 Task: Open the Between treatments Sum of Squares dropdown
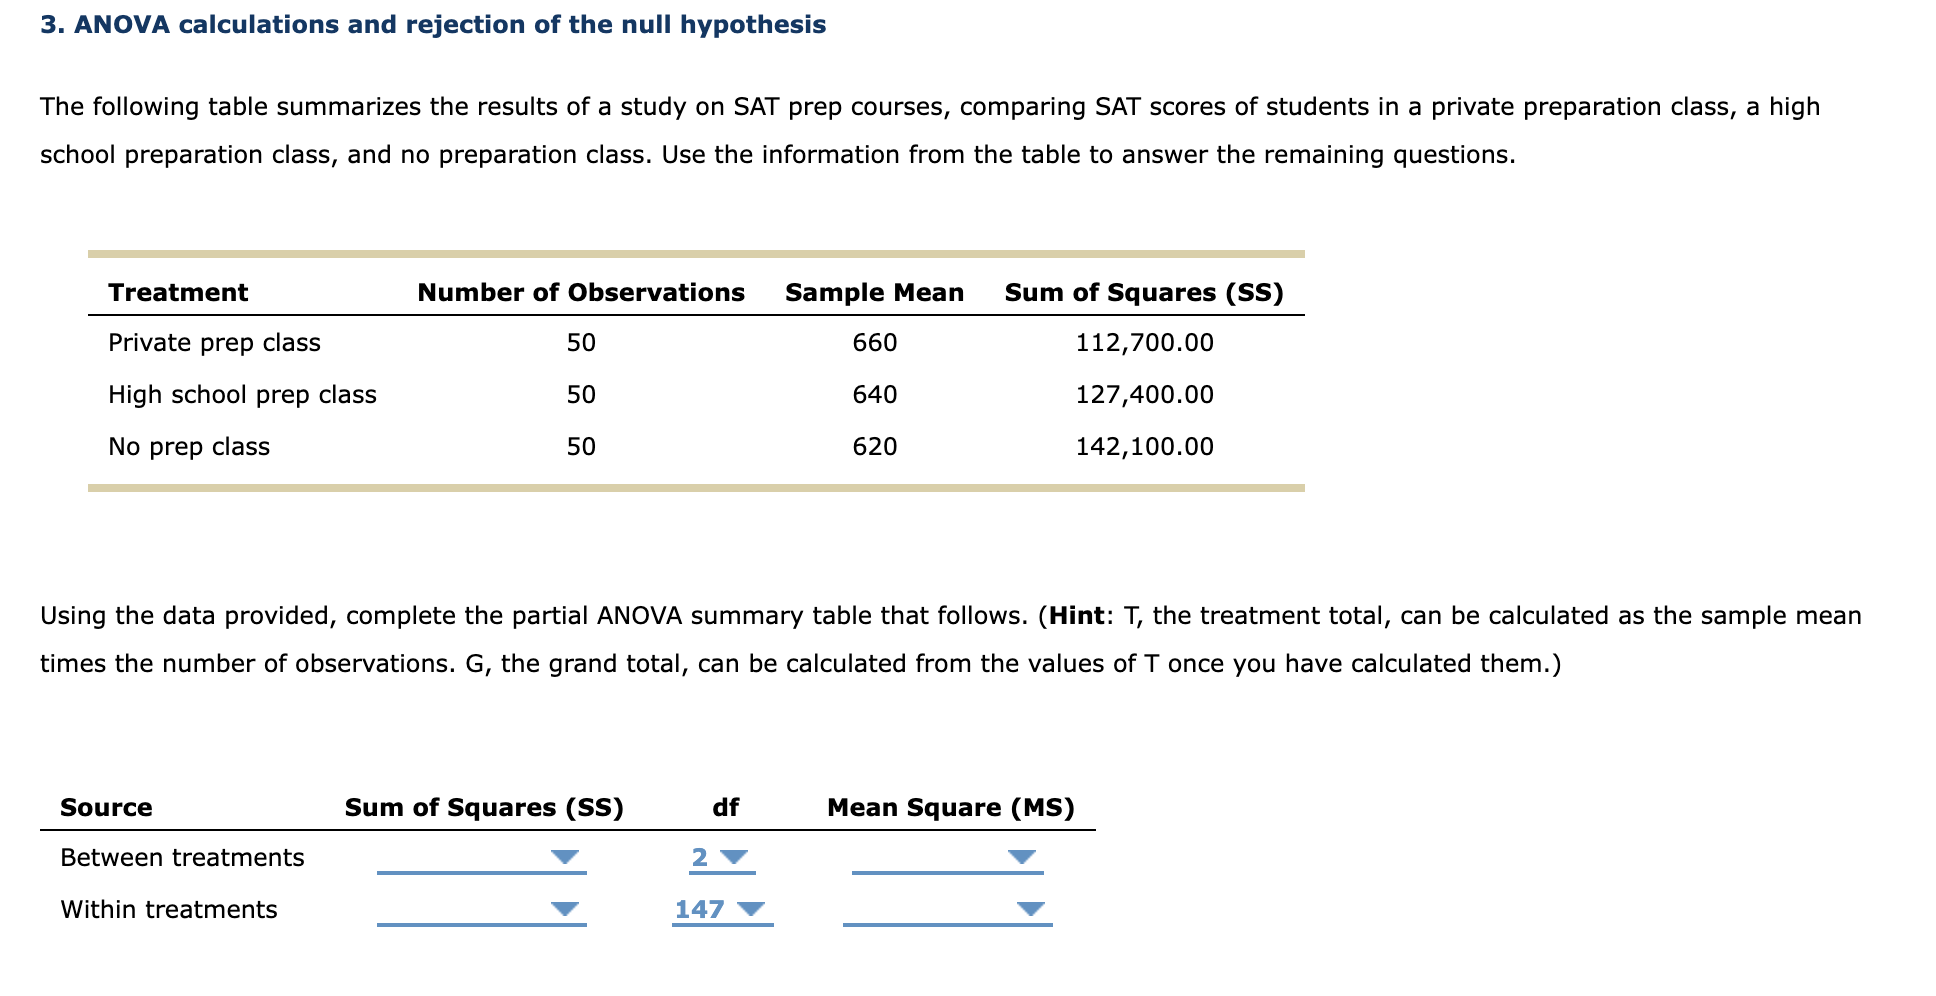coord(481,858)
